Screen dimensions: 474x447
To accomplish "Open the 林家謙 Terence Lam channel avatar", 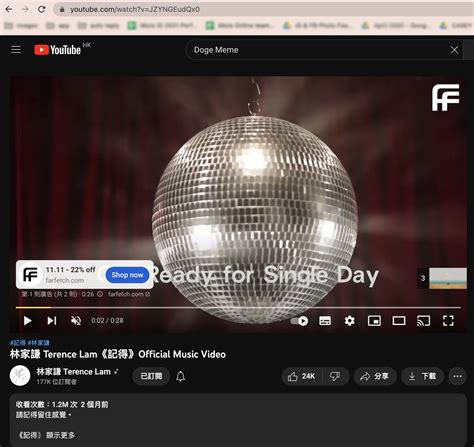I will pos(20,376).
